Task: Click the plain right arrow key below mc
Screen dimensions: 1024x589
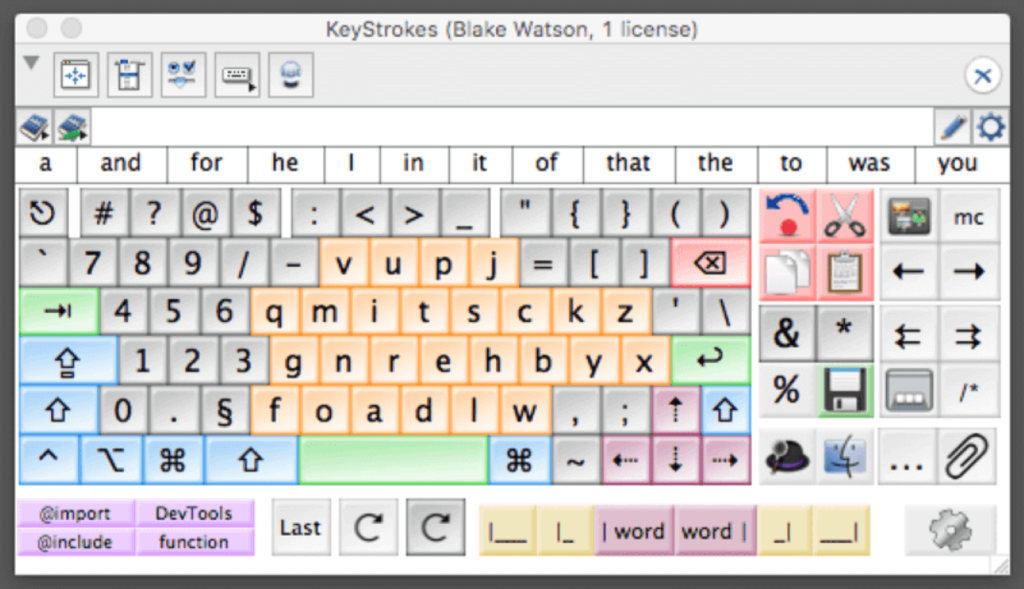Action: click(x=968, y=272)
